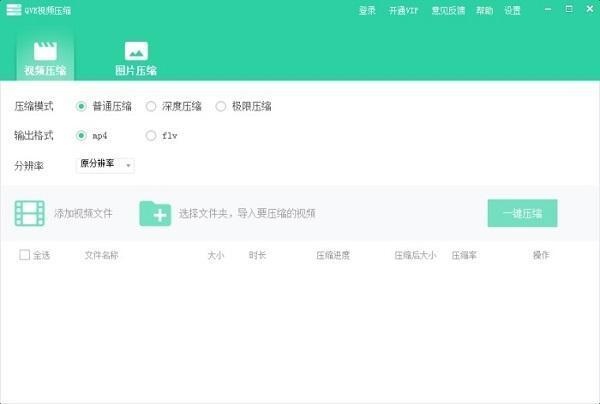Click 添加视频文件 label
The image size is (600, 404).
pos(83,213)
